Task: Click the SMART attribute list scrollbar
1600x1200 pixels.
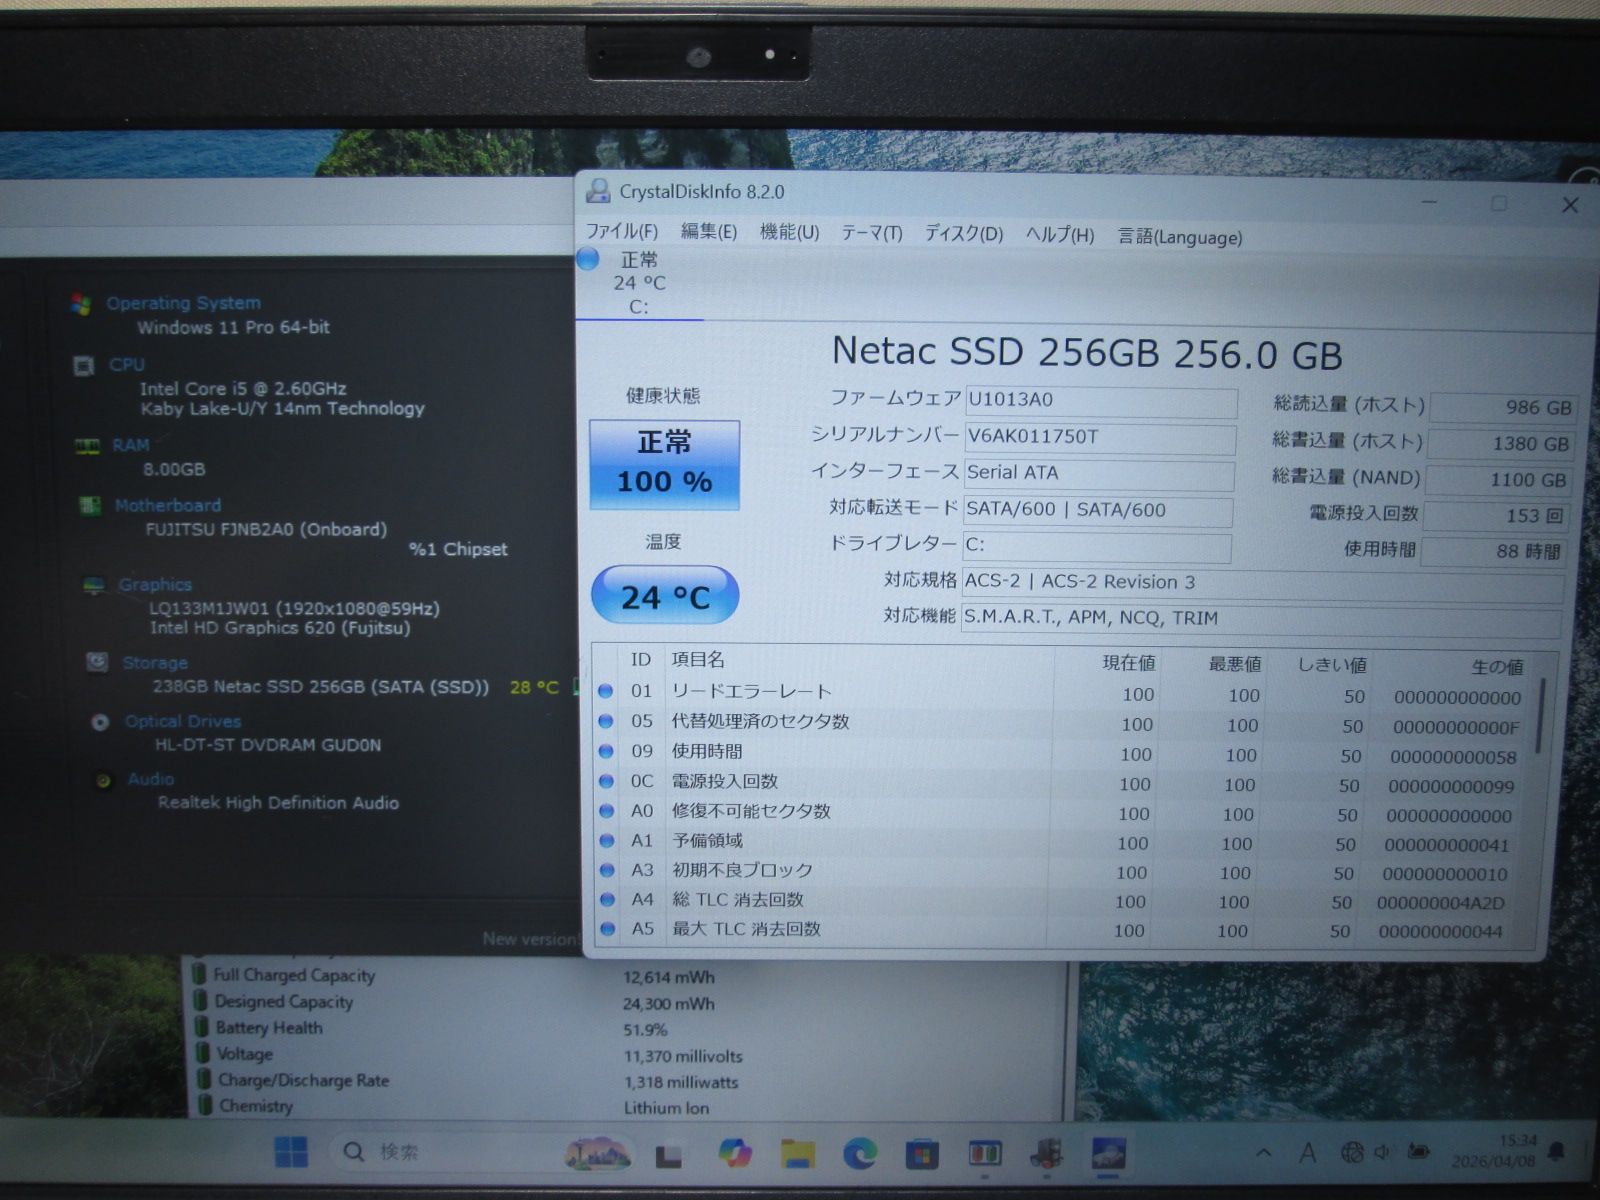Action: (1541, 715)
